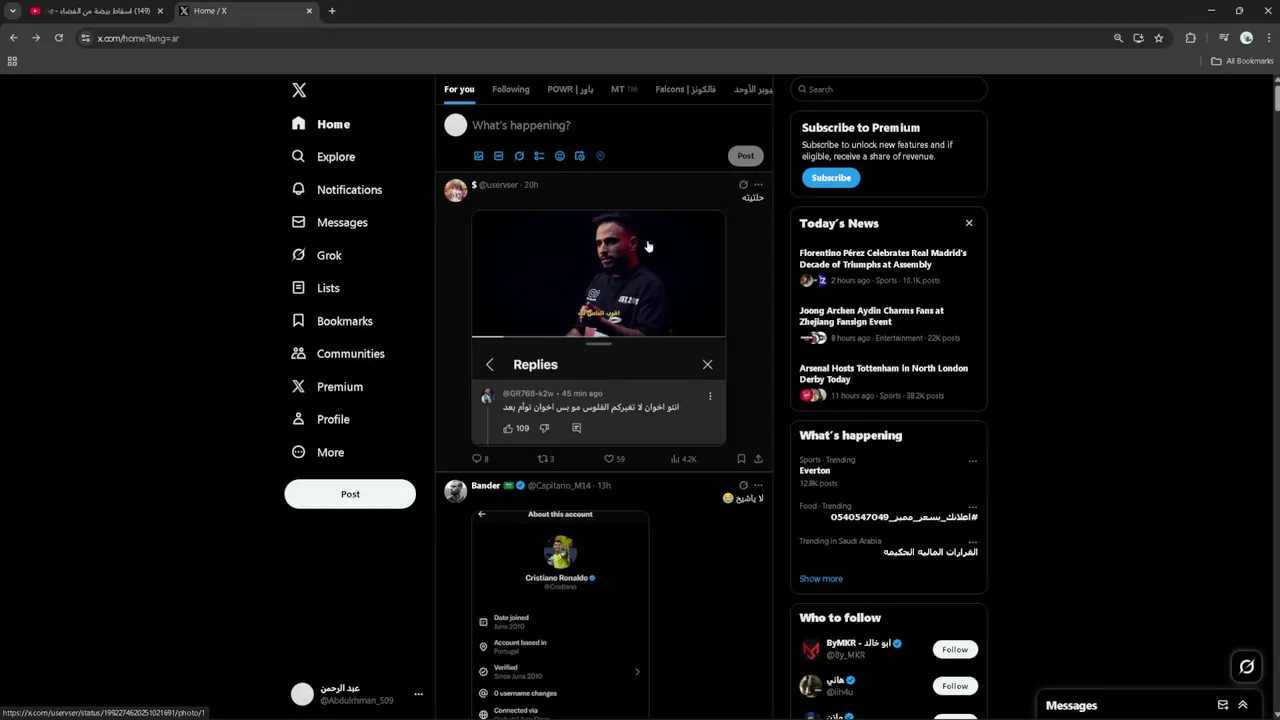Open Profile from the sidebar

[x=320, y=419]
